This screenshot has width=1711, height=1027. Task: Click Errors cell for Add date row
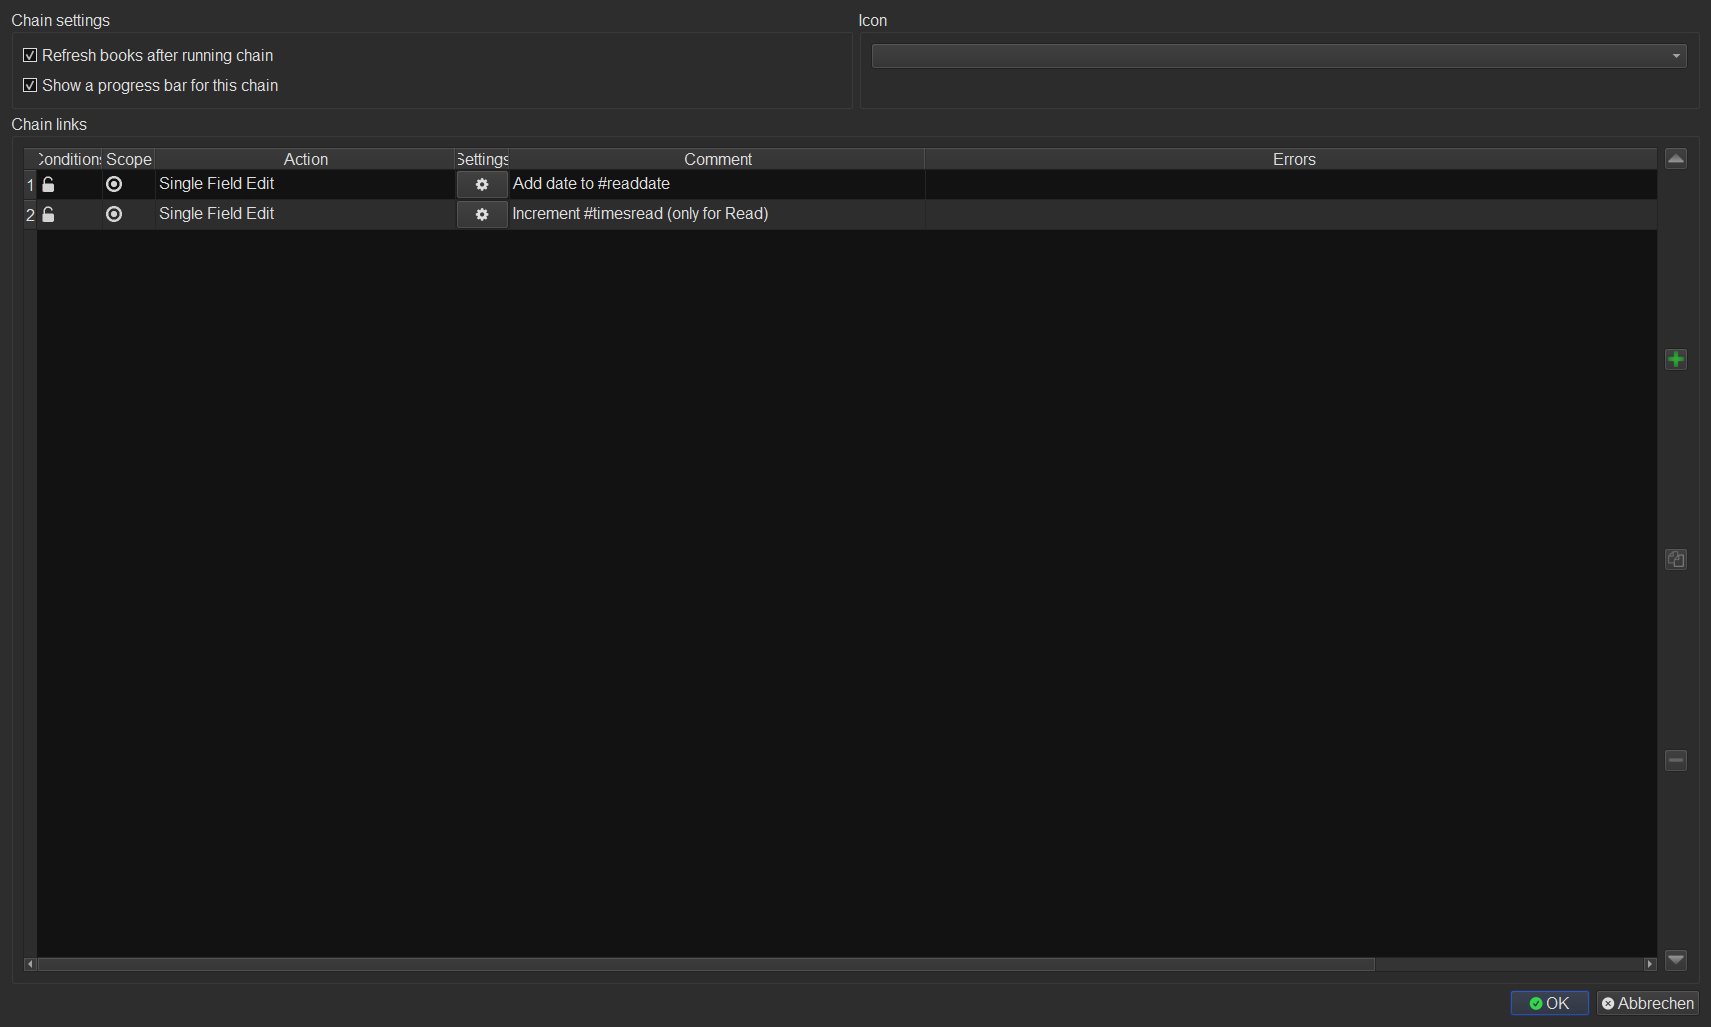(1291, 184)
